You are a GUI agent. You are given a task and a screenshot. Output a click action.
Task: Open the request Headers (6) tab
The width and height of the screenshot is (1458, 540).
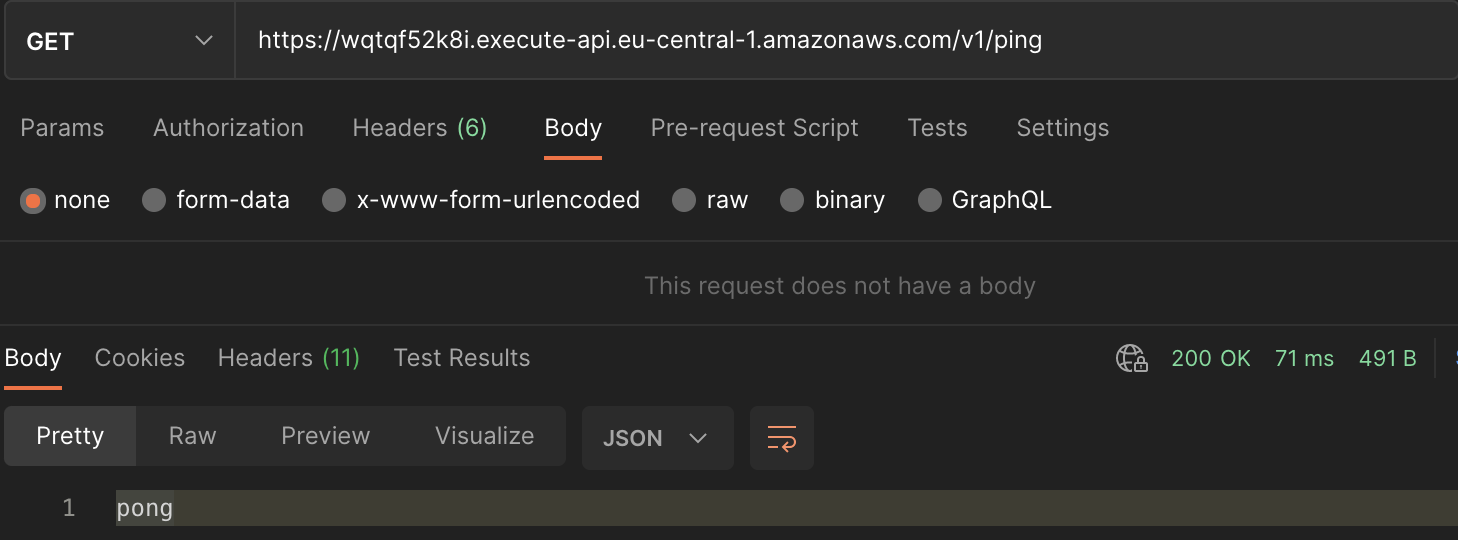click(x=420, y=128)
